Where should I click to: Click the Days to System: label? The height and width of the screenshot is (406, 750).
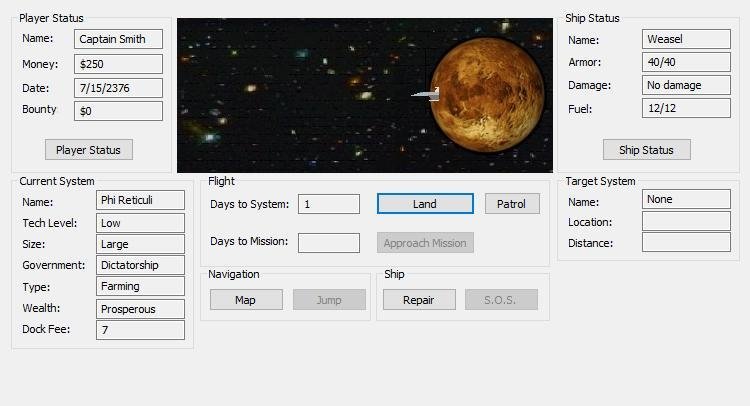[x=250, y=204]
